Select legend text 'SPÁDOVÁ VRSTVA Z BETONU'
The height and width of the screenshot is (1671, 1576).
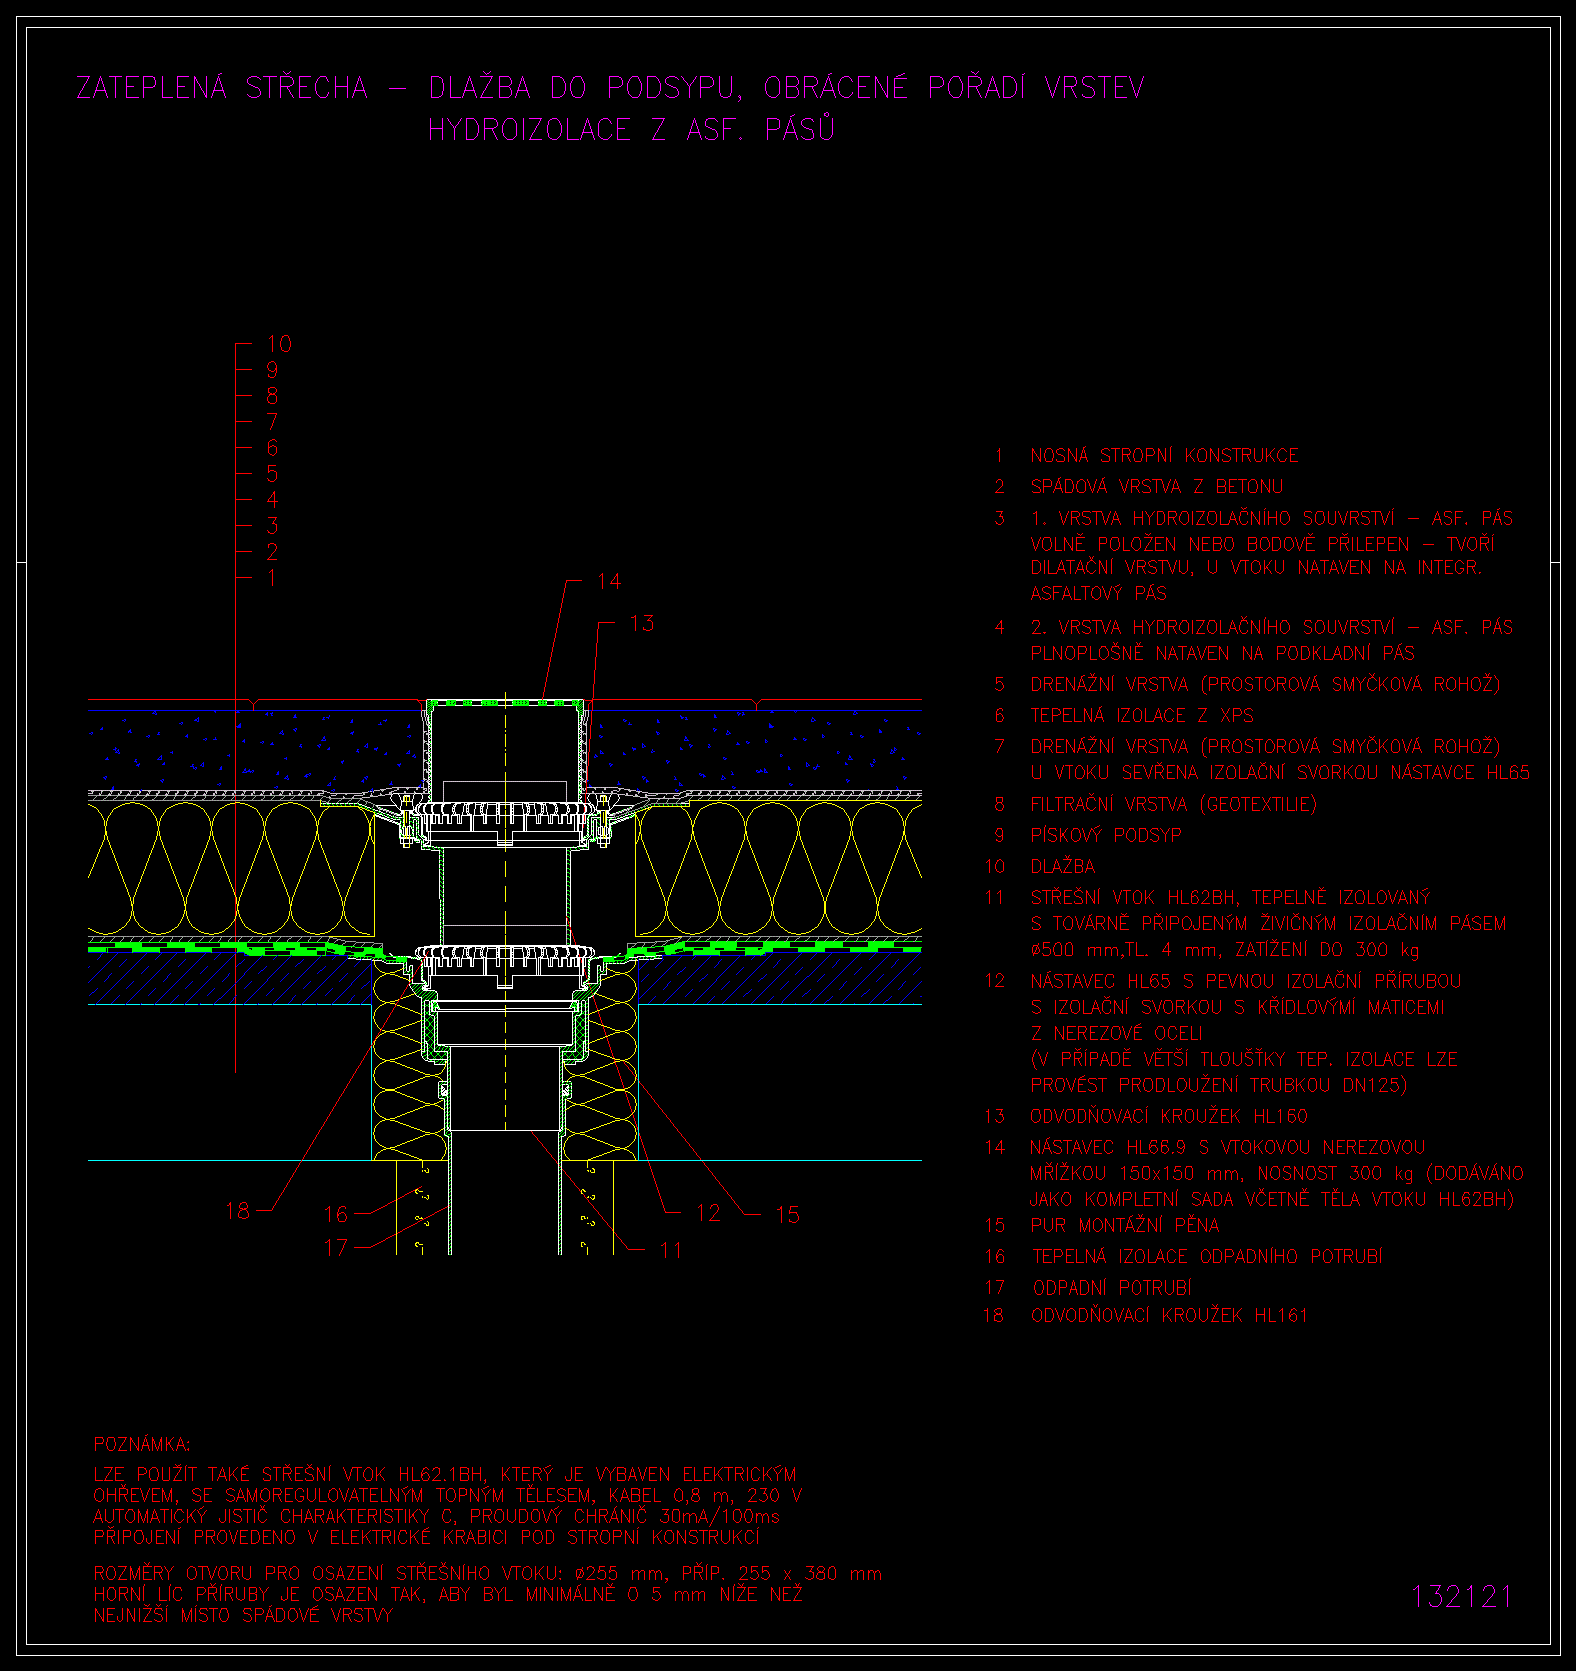click(x=1156, y=487)
